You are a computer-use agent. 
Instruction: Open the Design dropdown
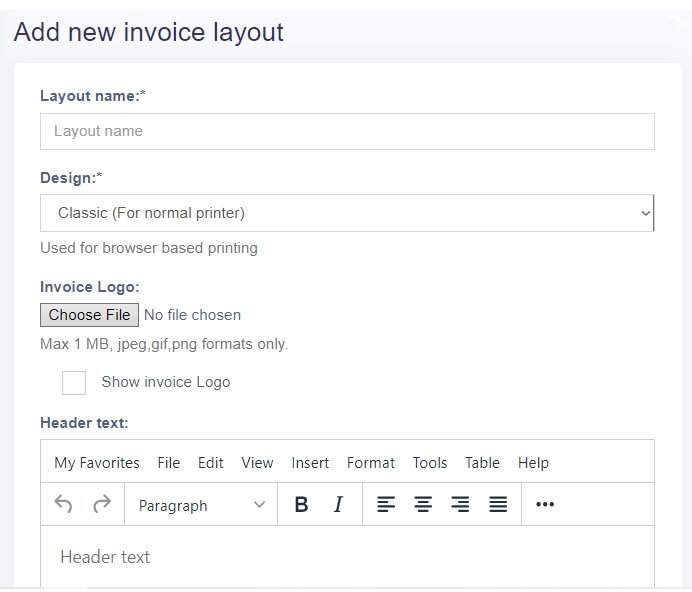point(347,213)
